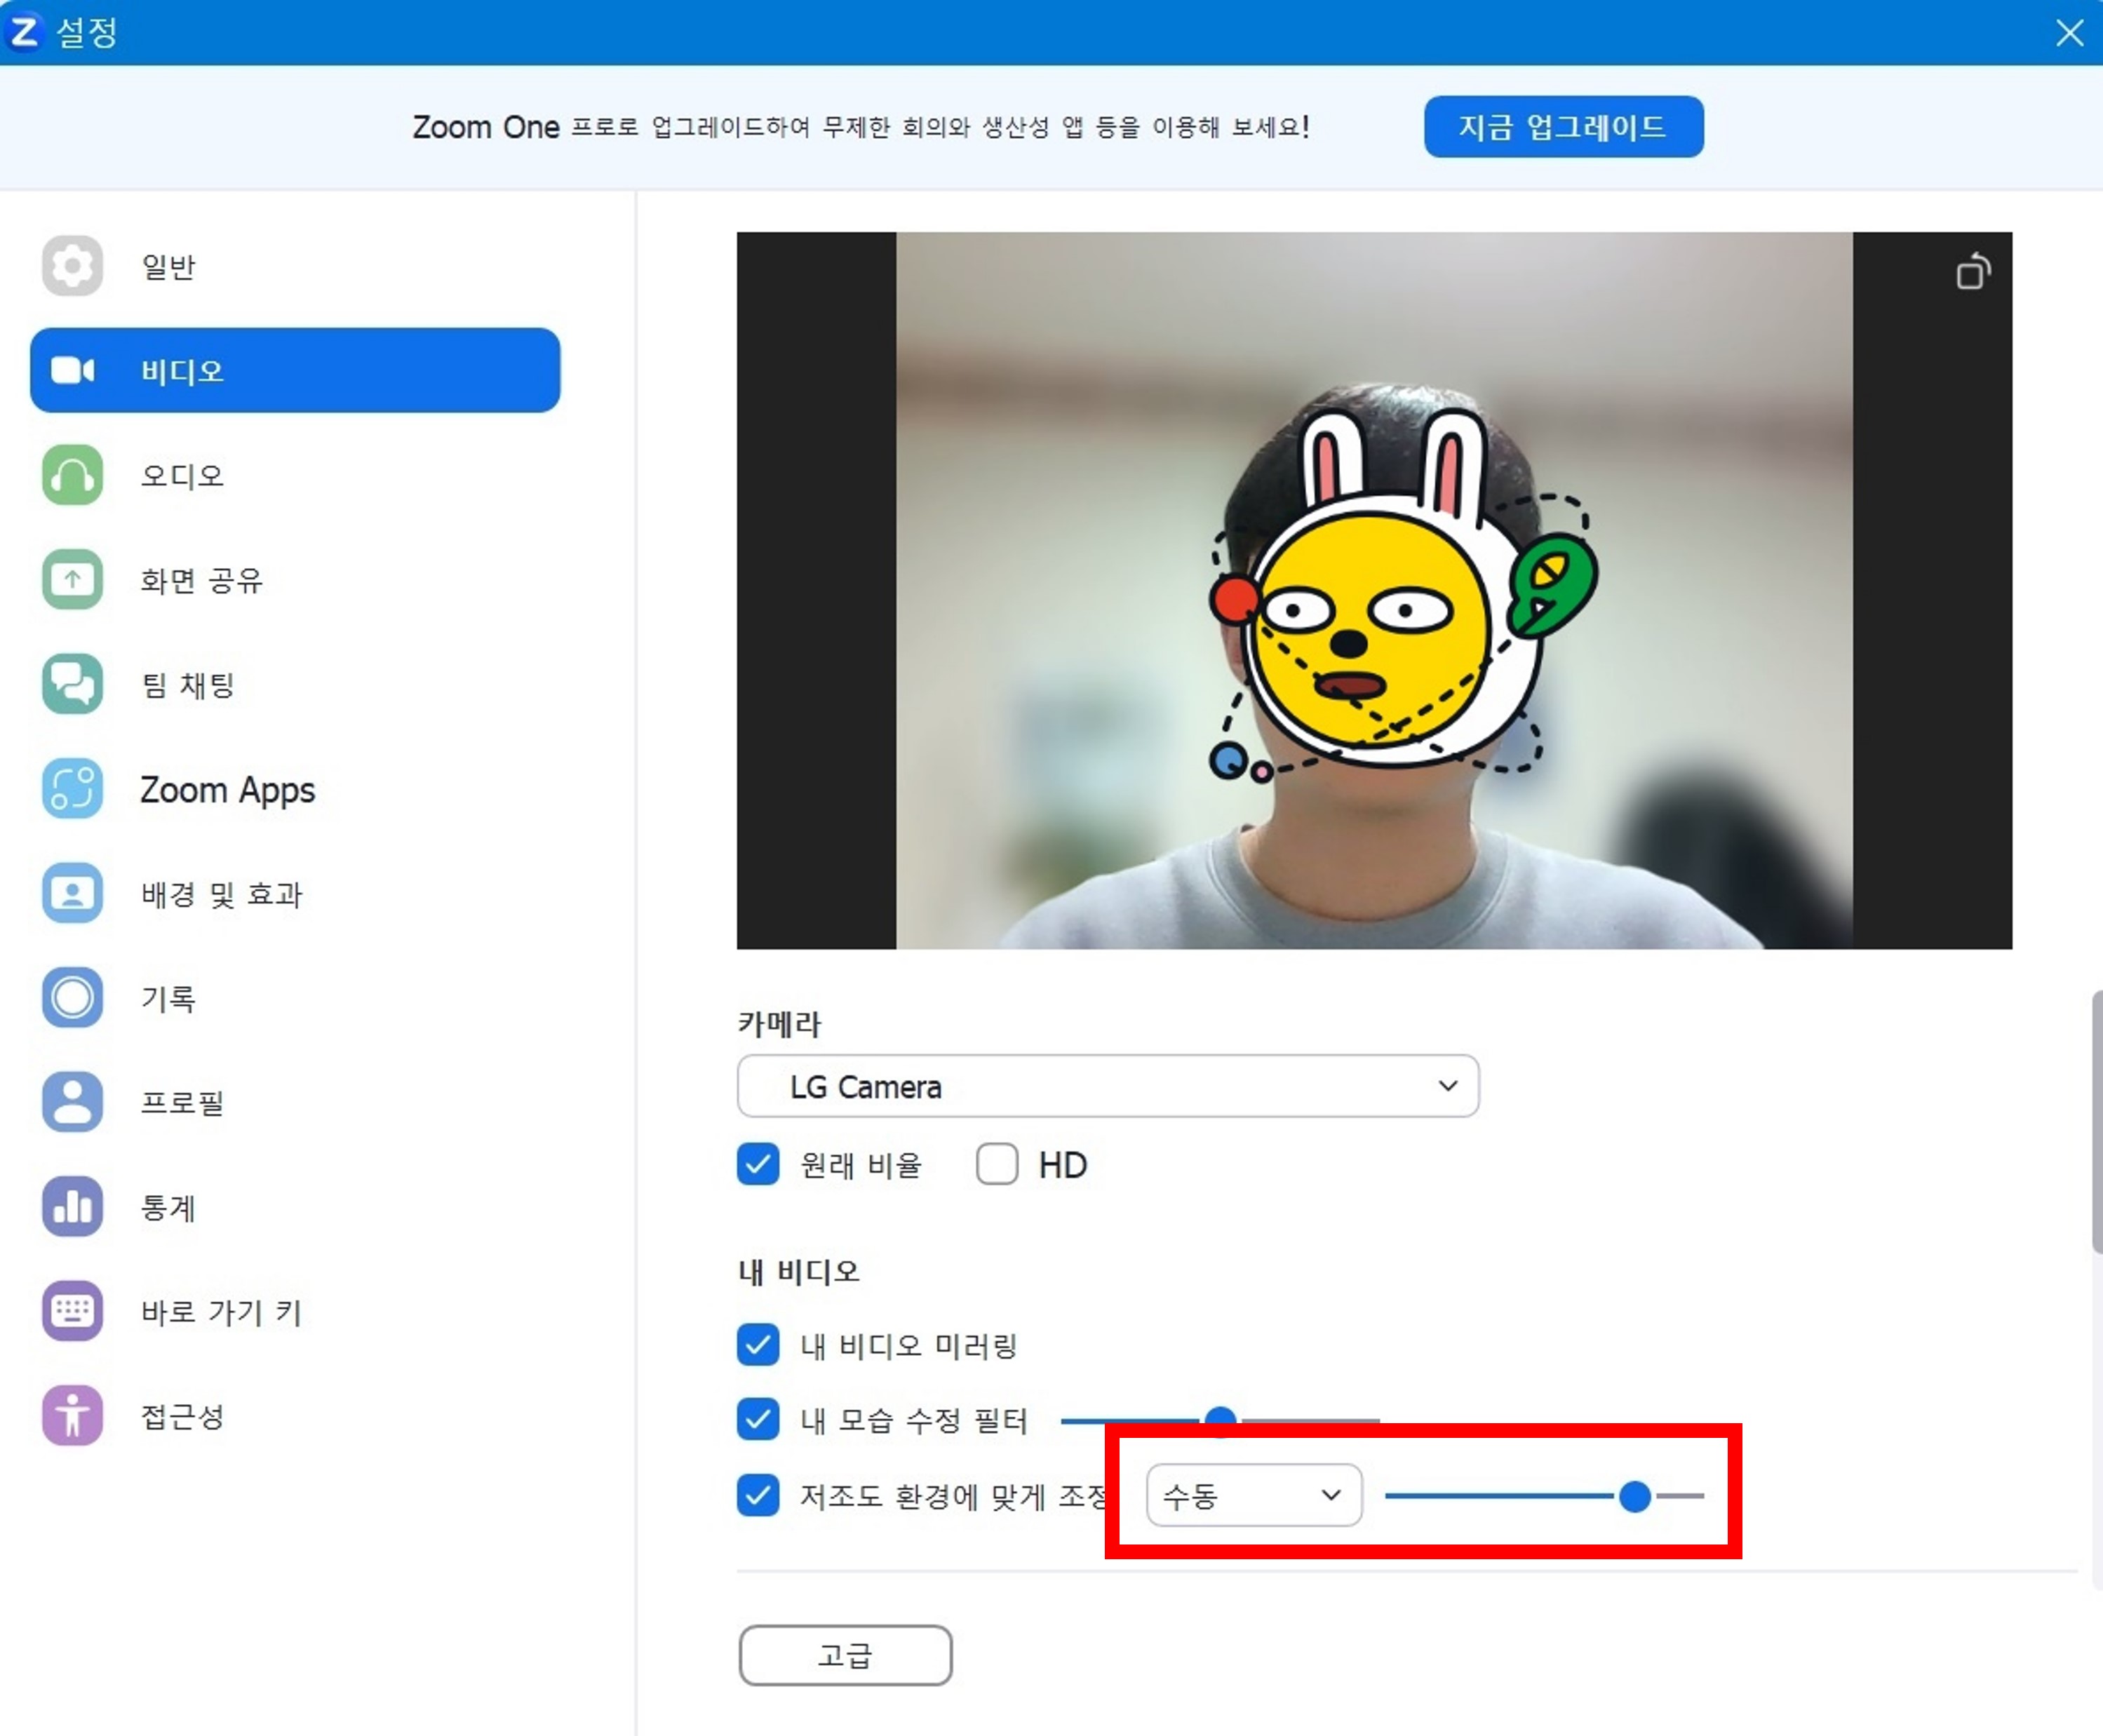Click the Zoom Apps icon
This screenshot has height=1736, width=2103.
72,788
